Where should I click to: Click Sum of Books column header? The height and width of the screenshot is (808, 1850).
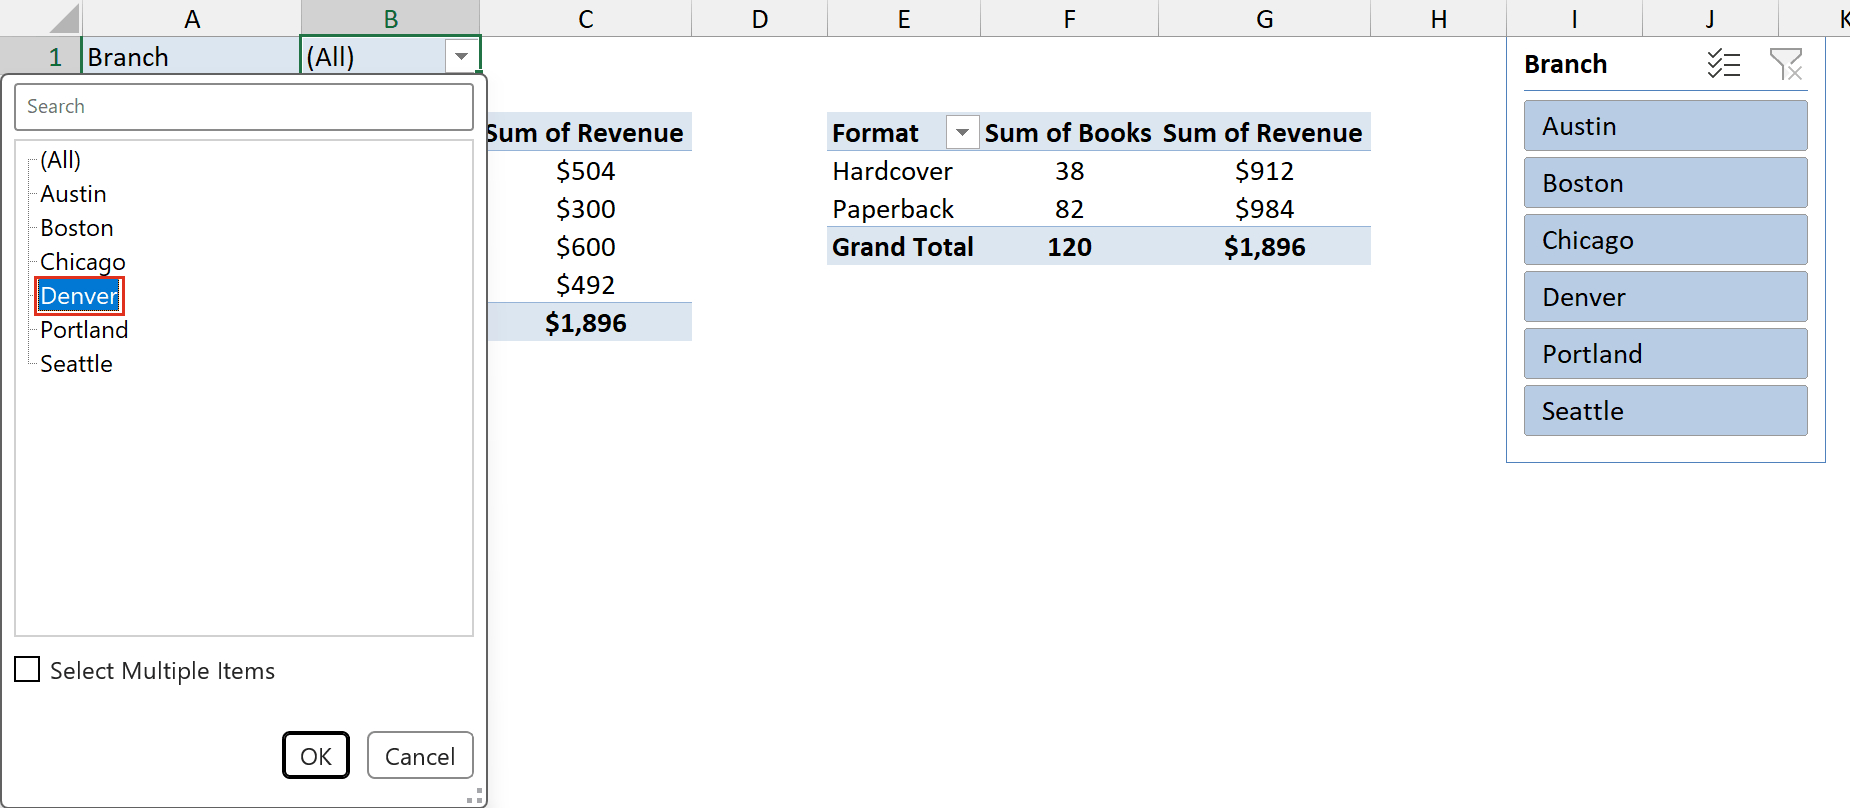pos(1068,133)
